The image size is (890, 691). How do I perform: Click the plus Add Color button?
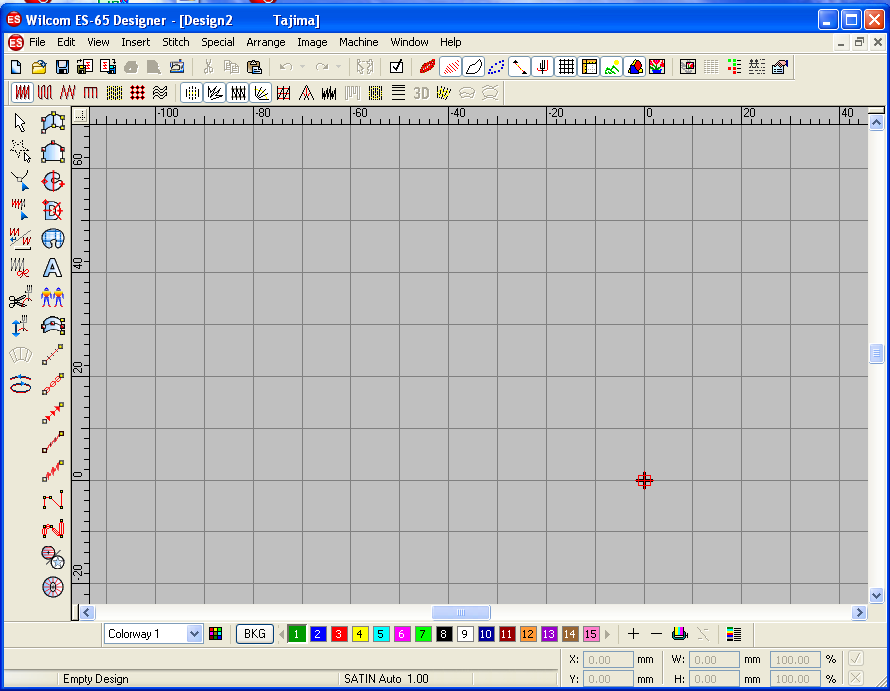[x=633, y=634]
